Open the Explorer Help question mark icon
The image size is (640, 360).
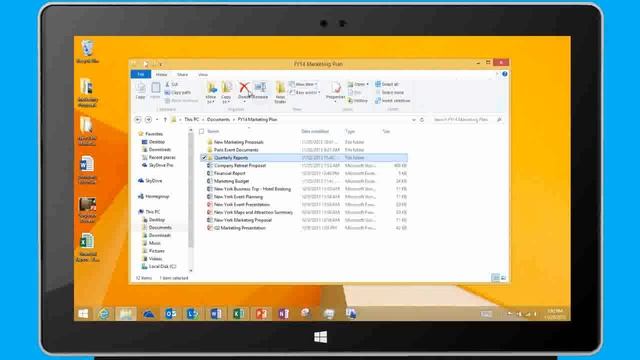coord(505,74)
